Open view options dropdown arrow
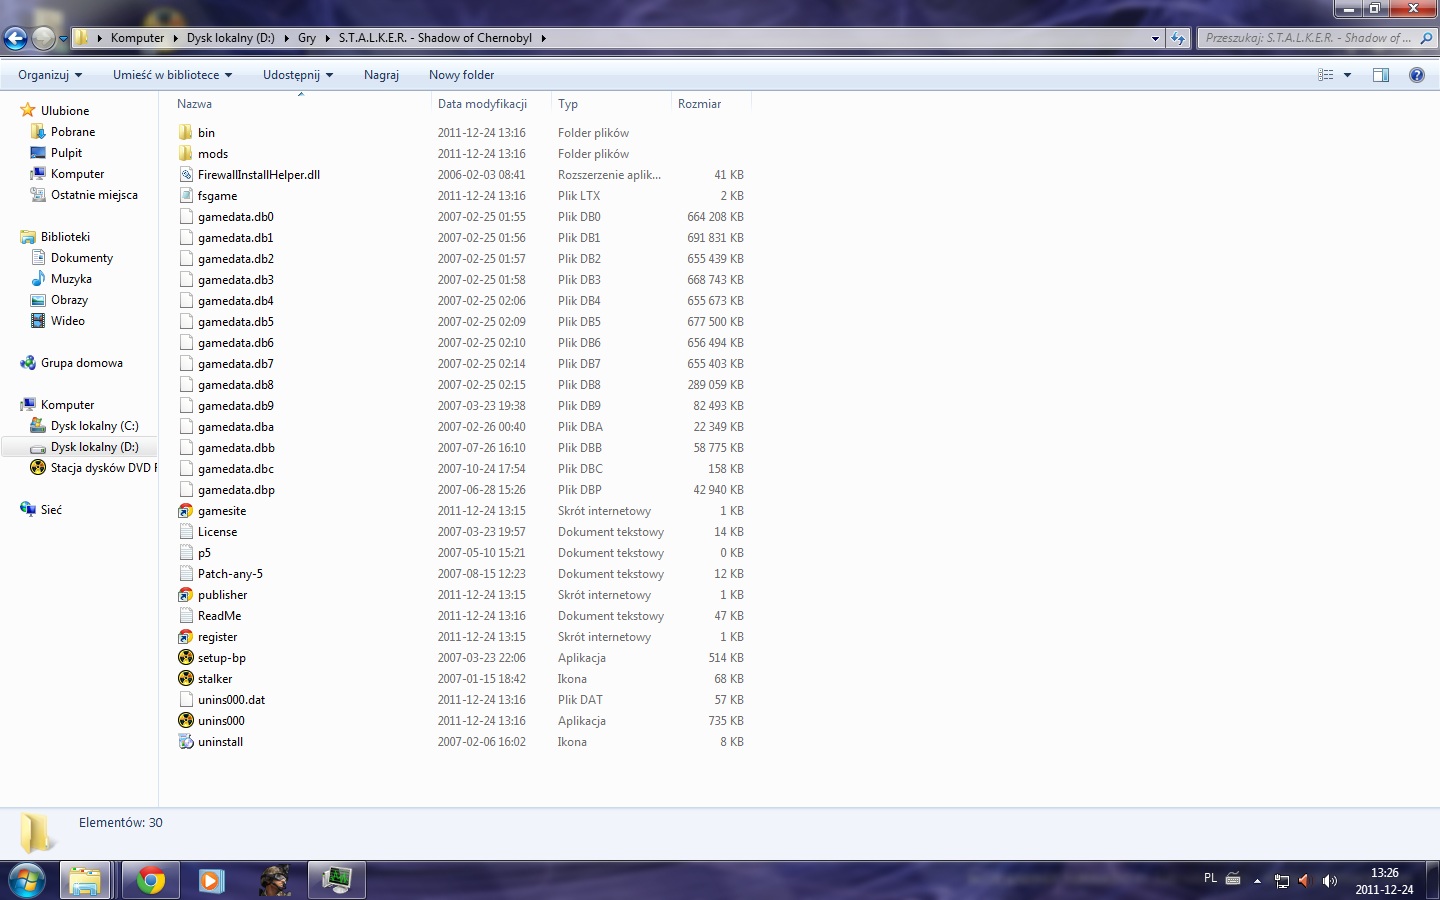1440x900 pixels. (1347, 75)
